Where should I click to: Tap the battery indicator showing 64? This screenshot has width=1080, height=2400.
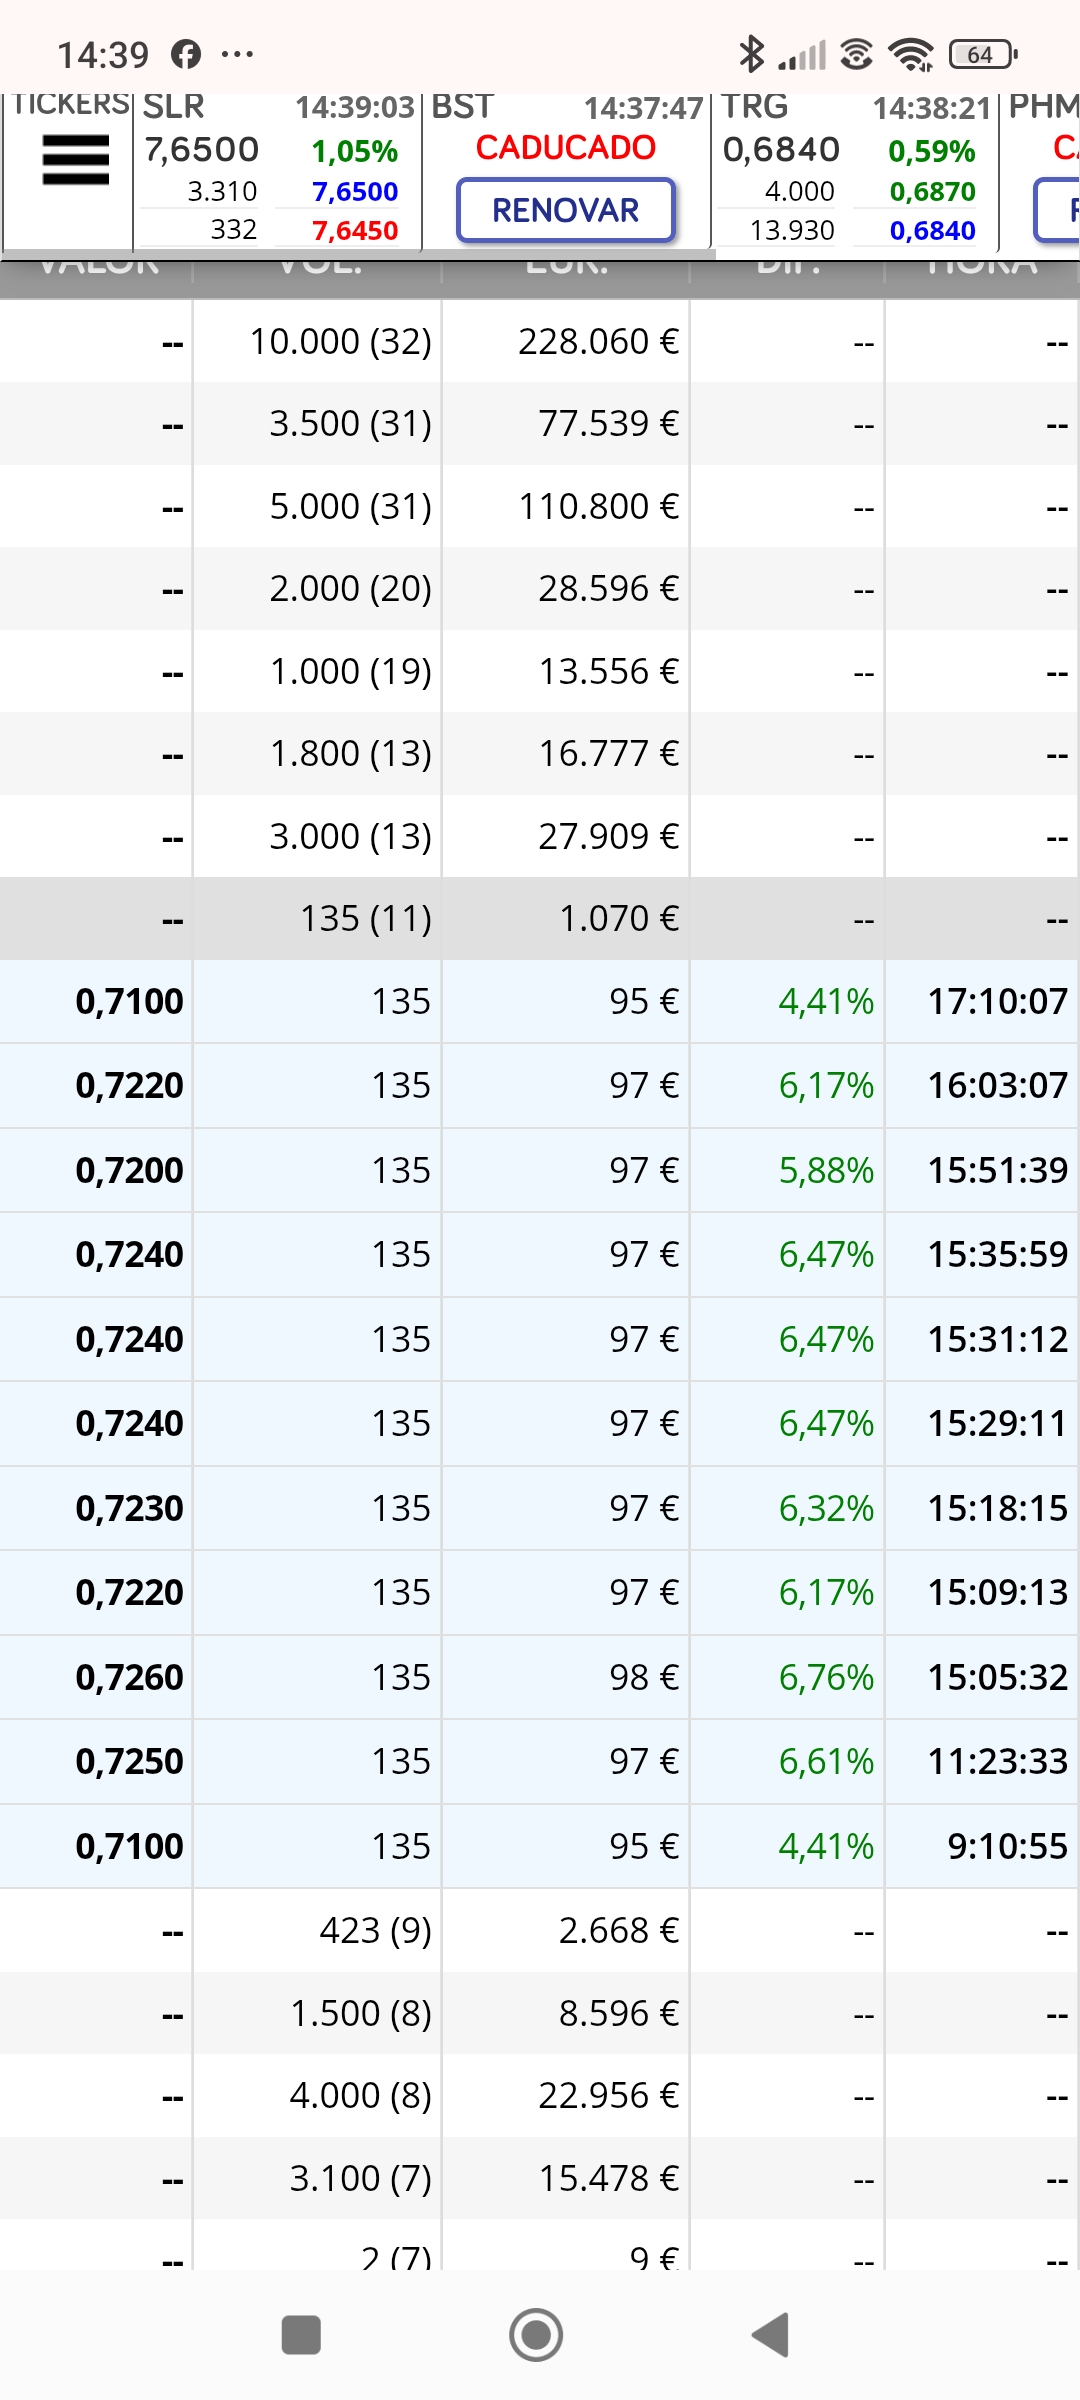[984, 54]
